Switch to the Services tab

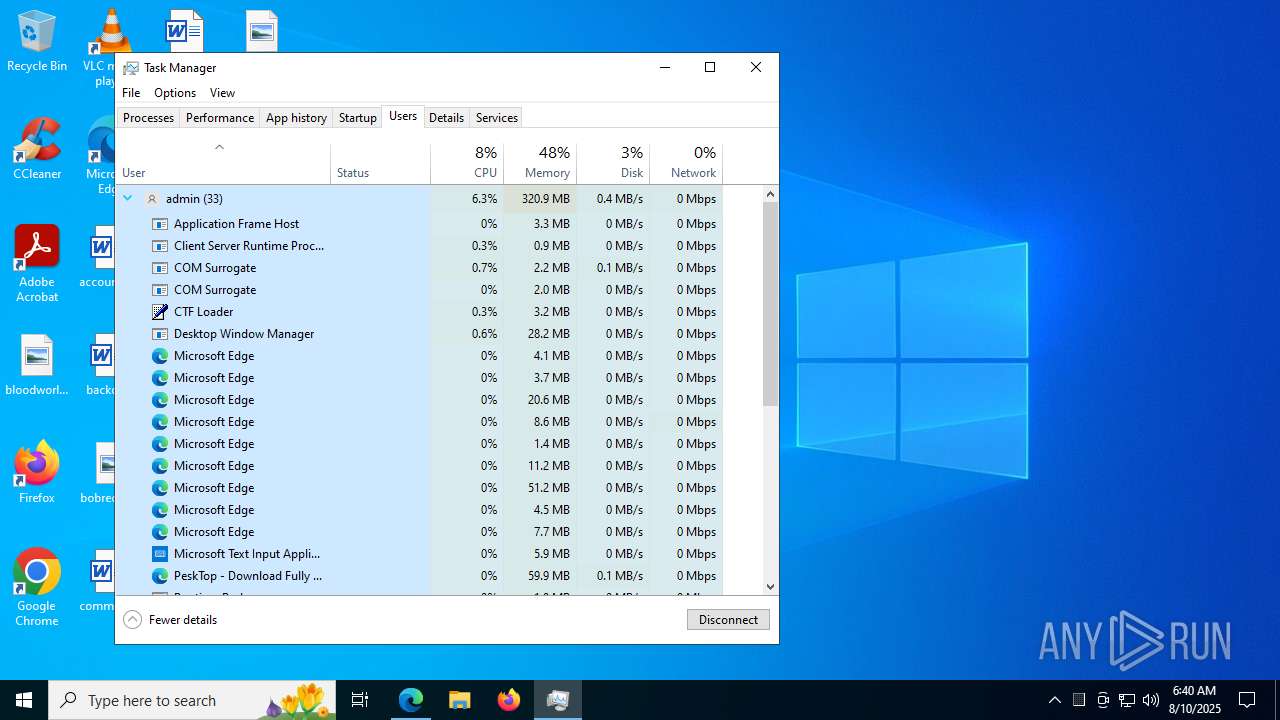click(497, 118)
